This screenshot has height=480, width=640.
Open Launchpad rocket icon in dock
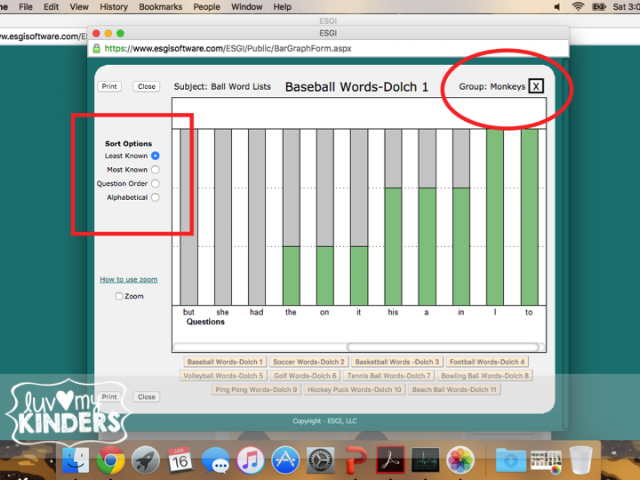[x=145, y=460]
